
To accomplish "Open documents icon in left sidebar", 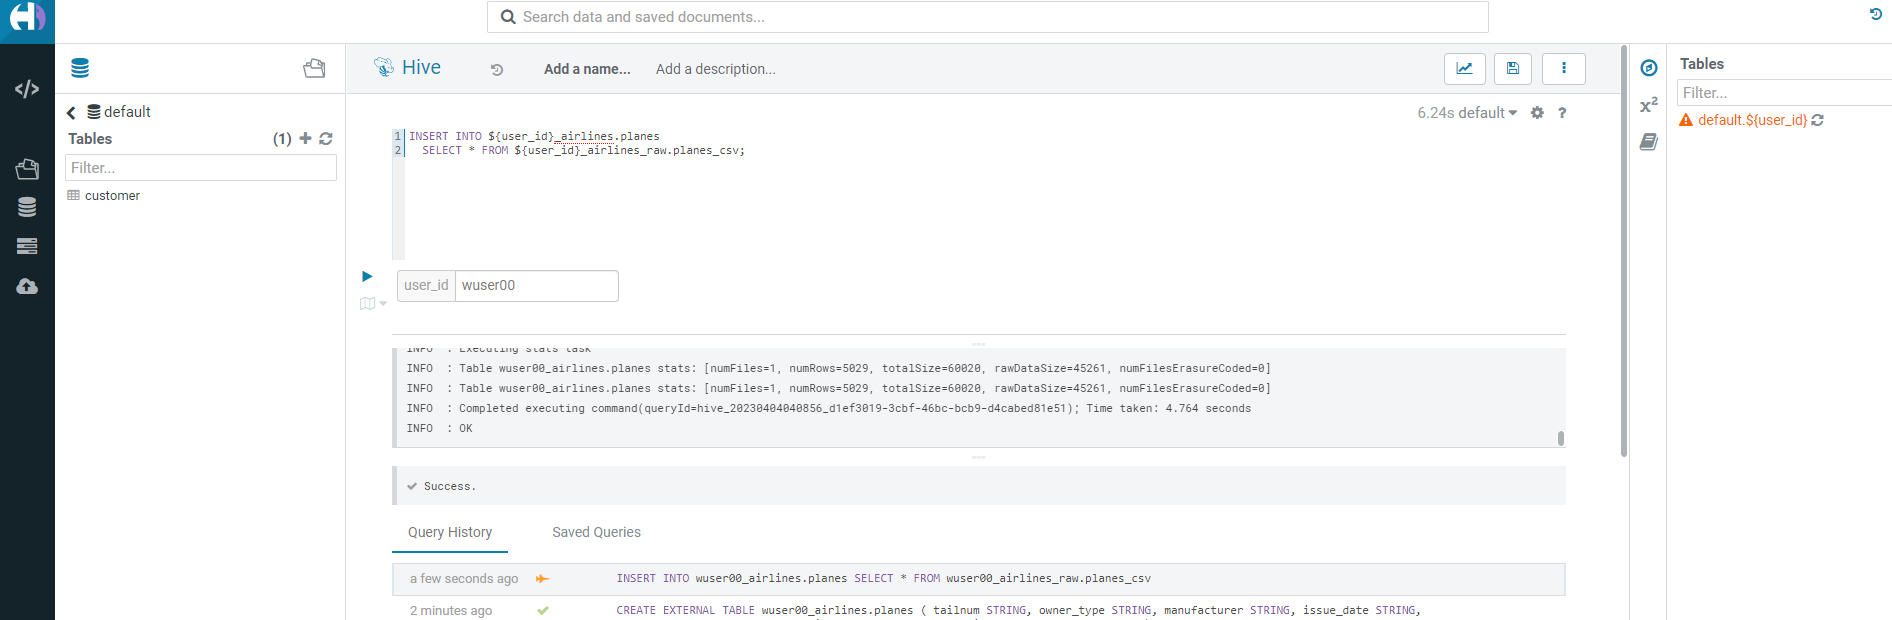I will tap(27, 169).
